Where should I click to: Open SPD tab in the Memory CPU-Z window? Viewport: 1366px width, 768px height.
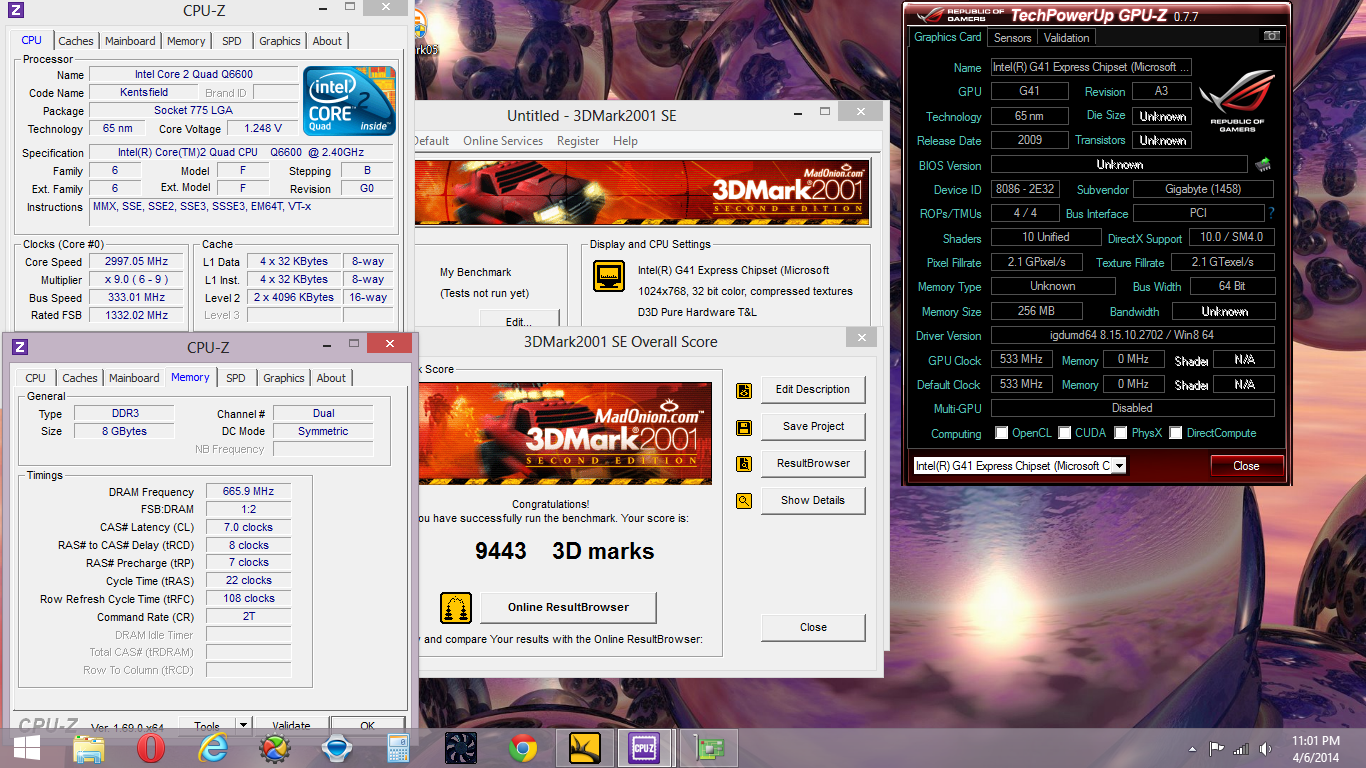point(236,378)
